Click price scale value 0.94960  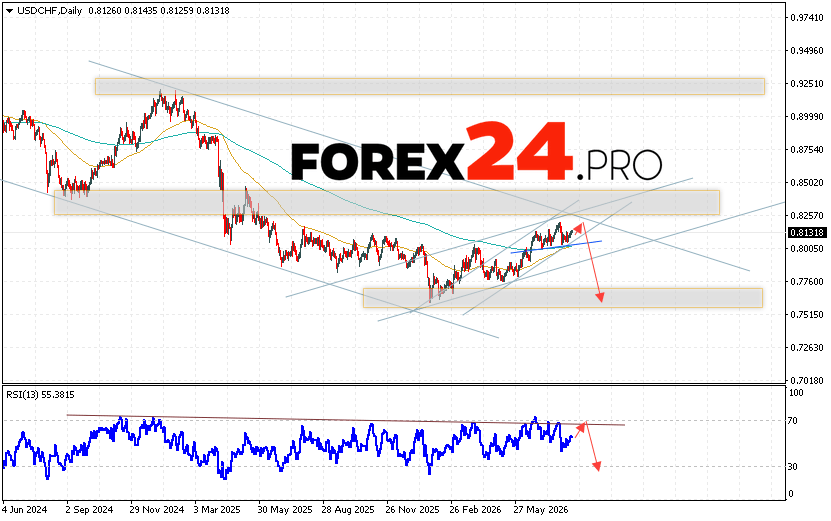tap(807, 51)
